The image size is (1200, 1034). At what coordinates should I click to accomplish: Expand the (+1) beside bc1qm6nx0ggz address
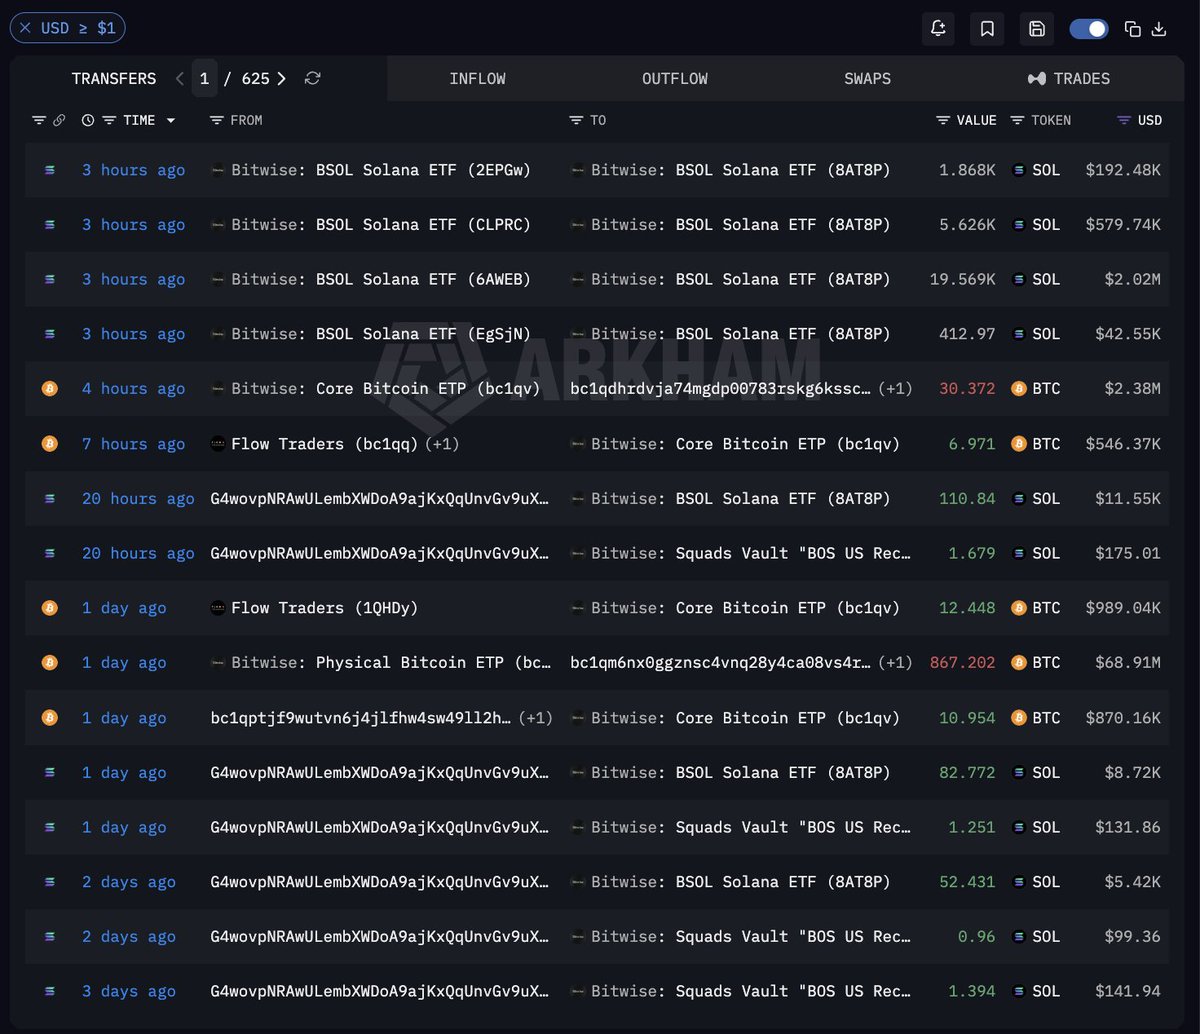[x=895, y=662]
